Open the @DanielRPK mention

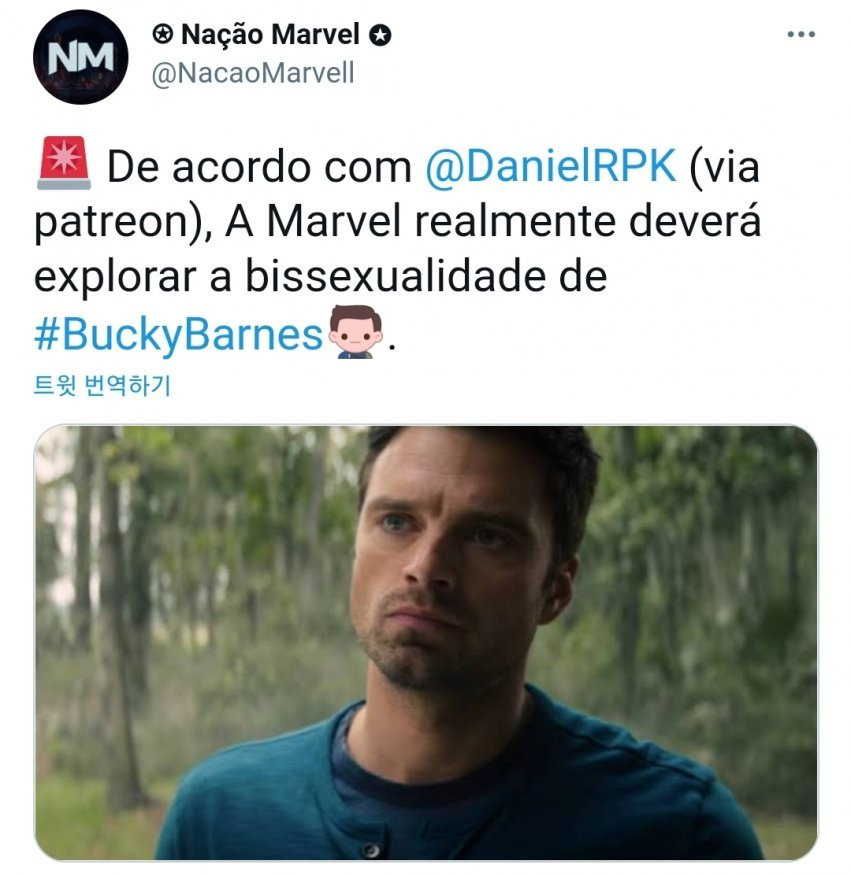550,166
